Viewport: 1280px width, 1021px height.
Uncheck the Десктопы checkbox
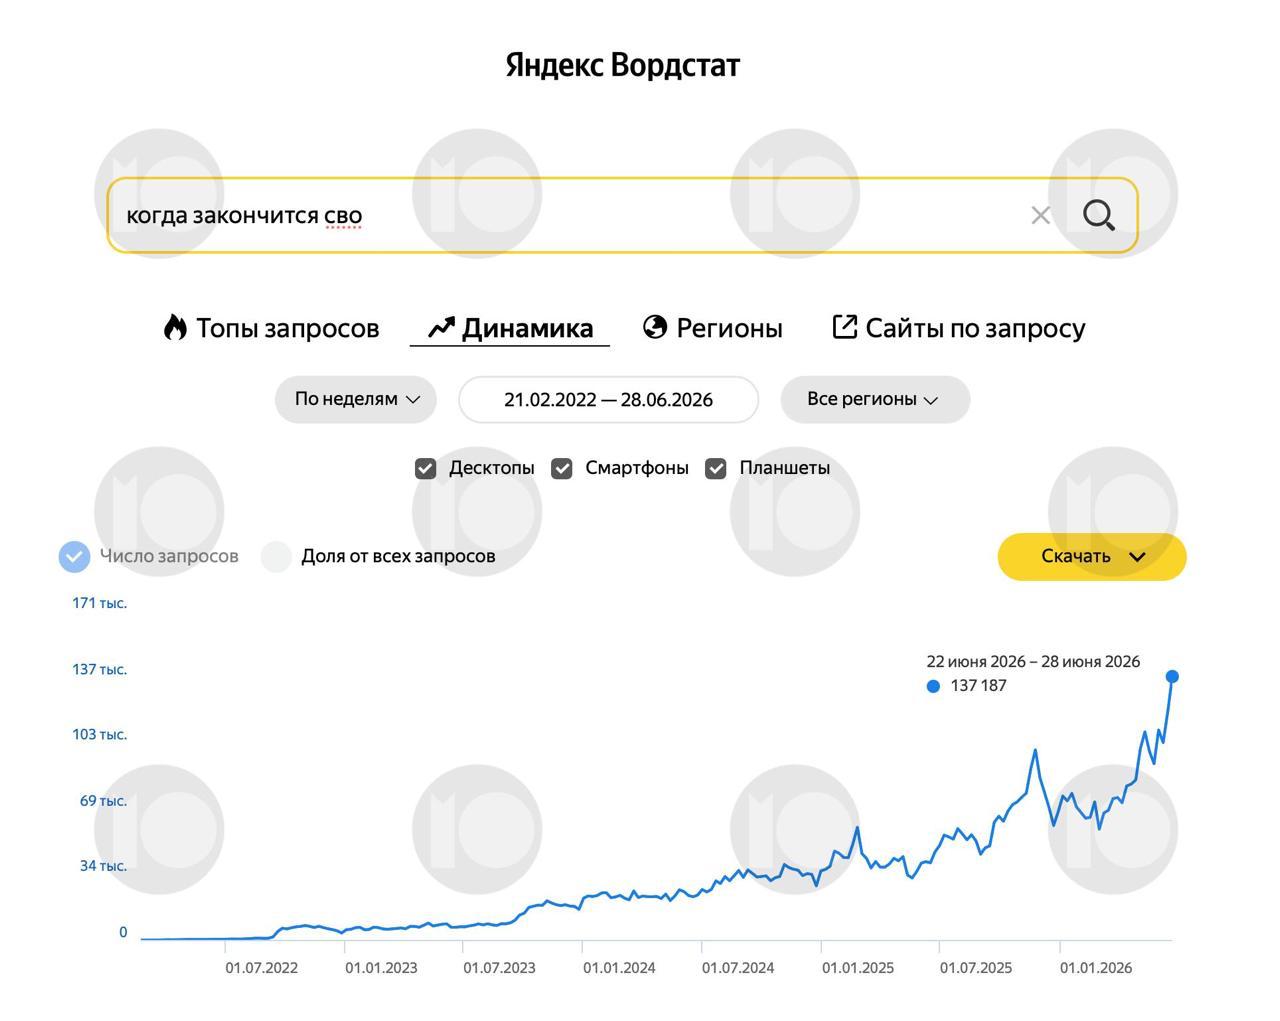425,468
